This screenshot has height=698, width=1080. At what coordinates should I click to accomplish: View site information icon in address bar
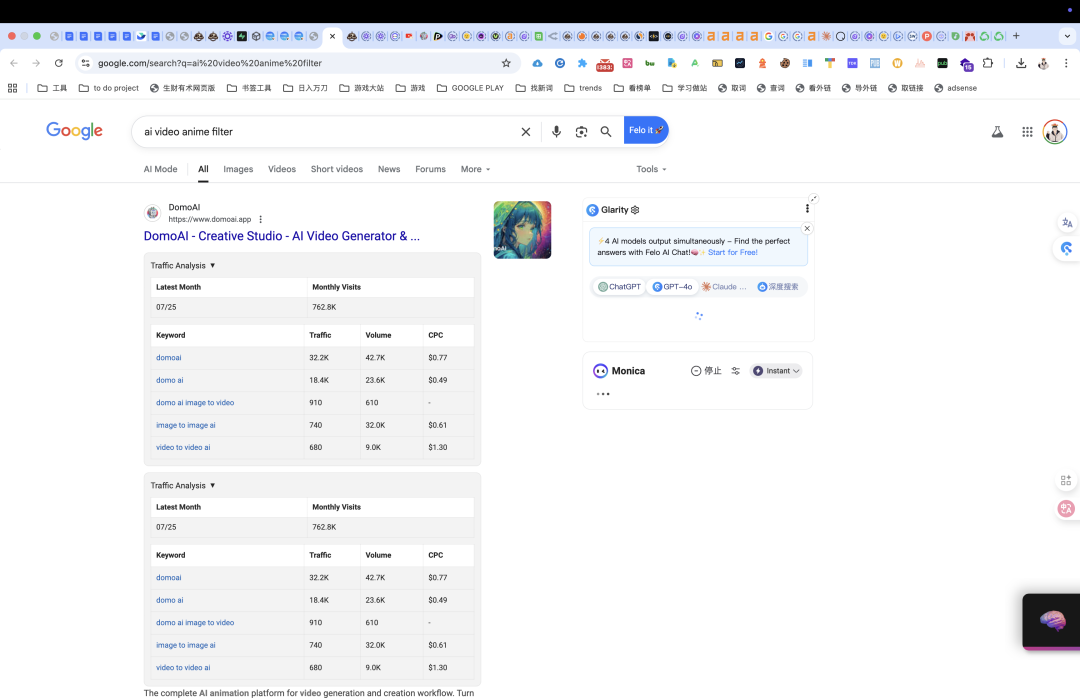pyautogui.click(x=85, y=63)
